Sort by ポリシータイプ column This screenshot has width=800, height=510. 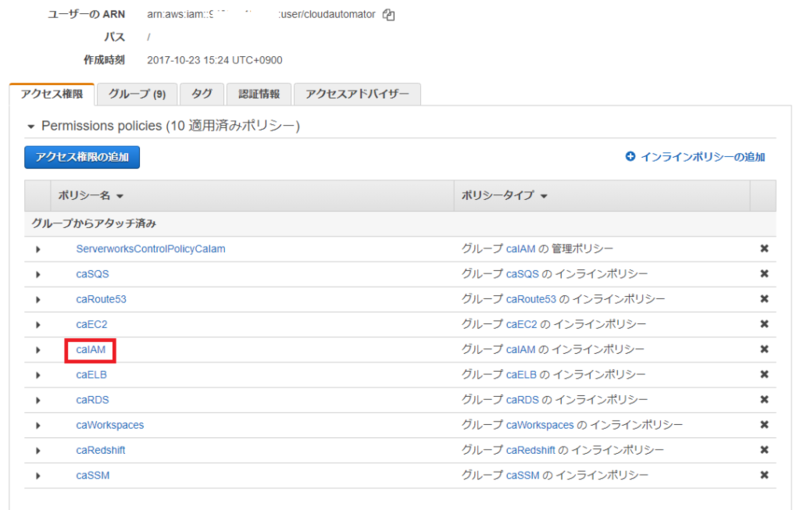tap(504, 196)
